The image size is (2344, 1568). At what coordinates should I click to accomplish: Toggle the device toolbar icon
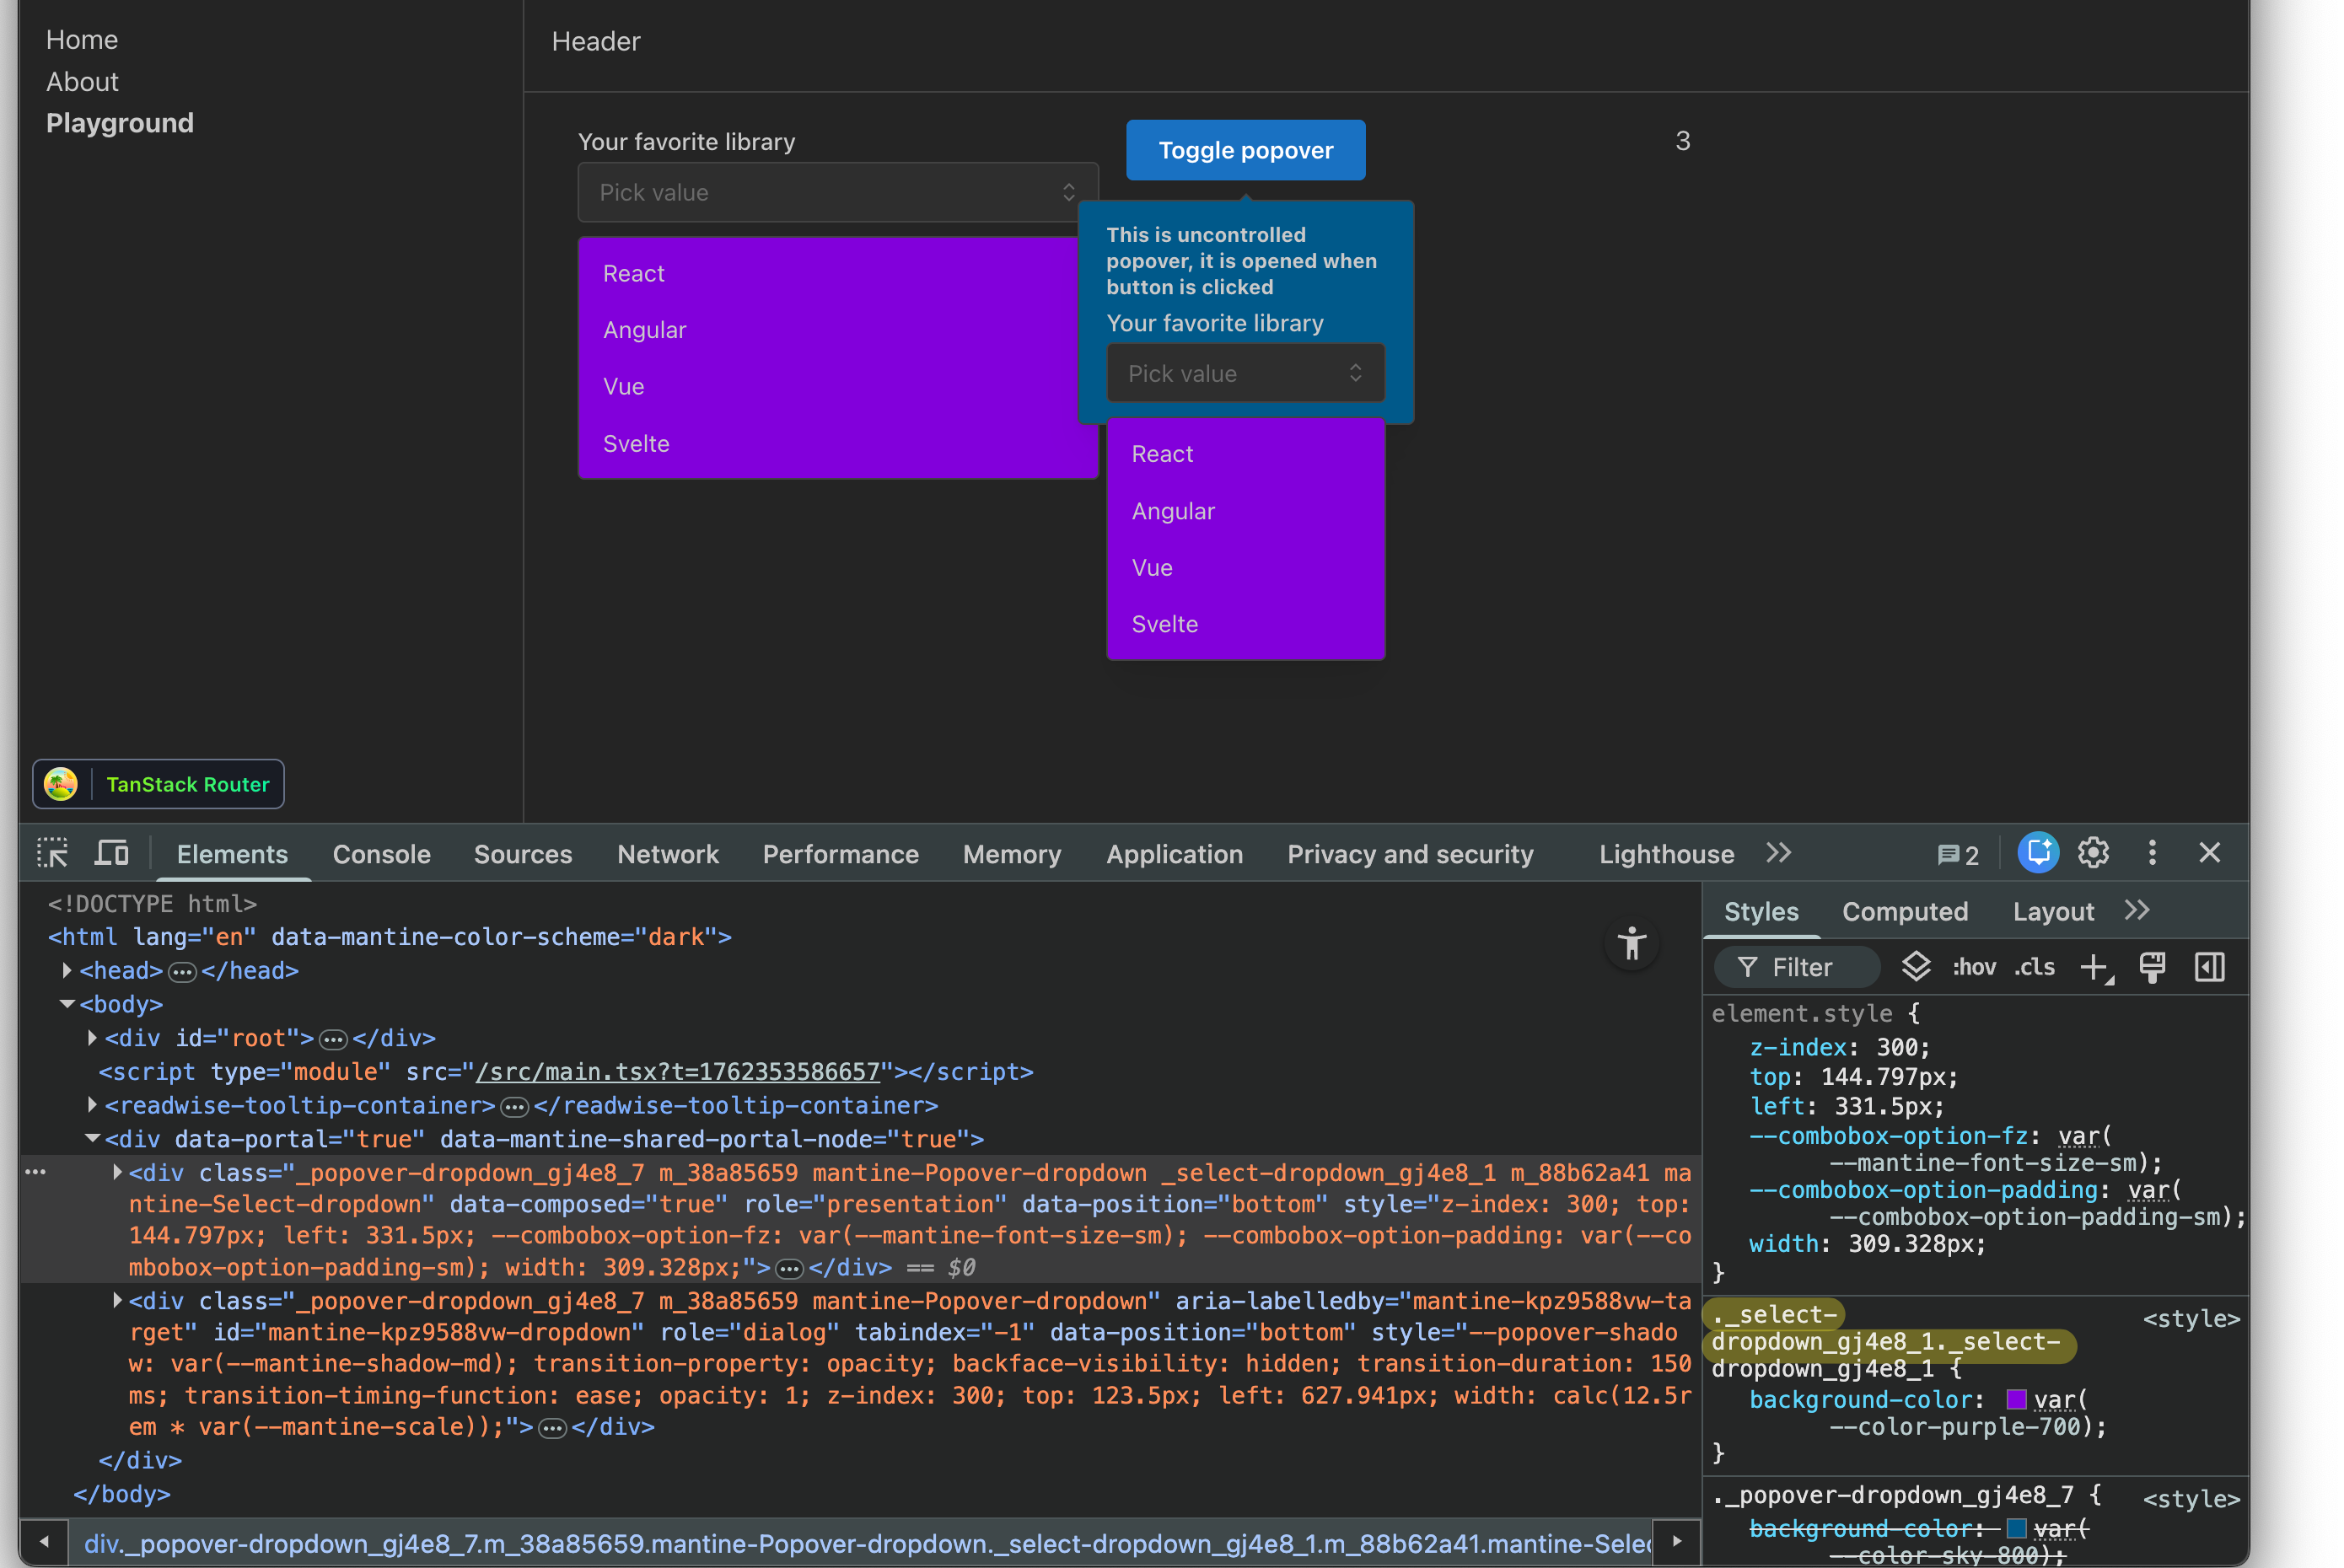[111, 853]
